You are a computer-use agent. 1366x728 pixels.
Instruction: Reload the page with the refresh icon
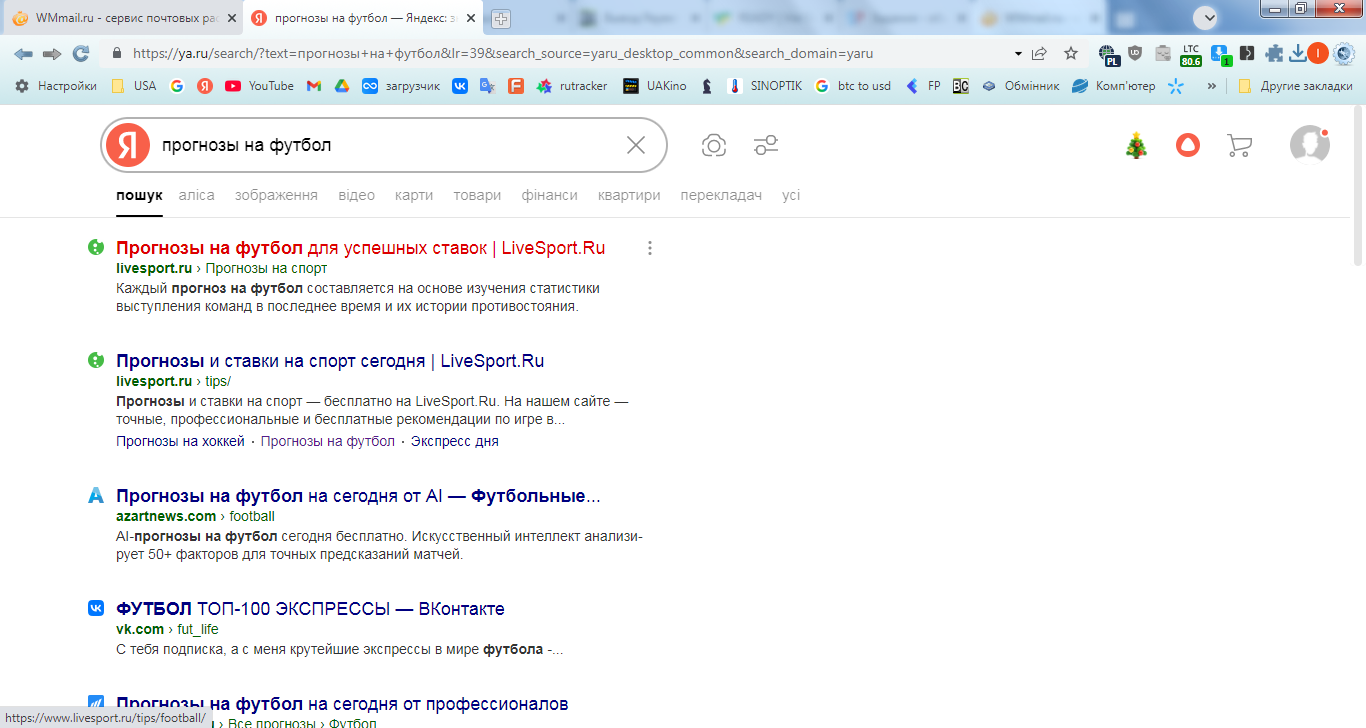[81, 54]
